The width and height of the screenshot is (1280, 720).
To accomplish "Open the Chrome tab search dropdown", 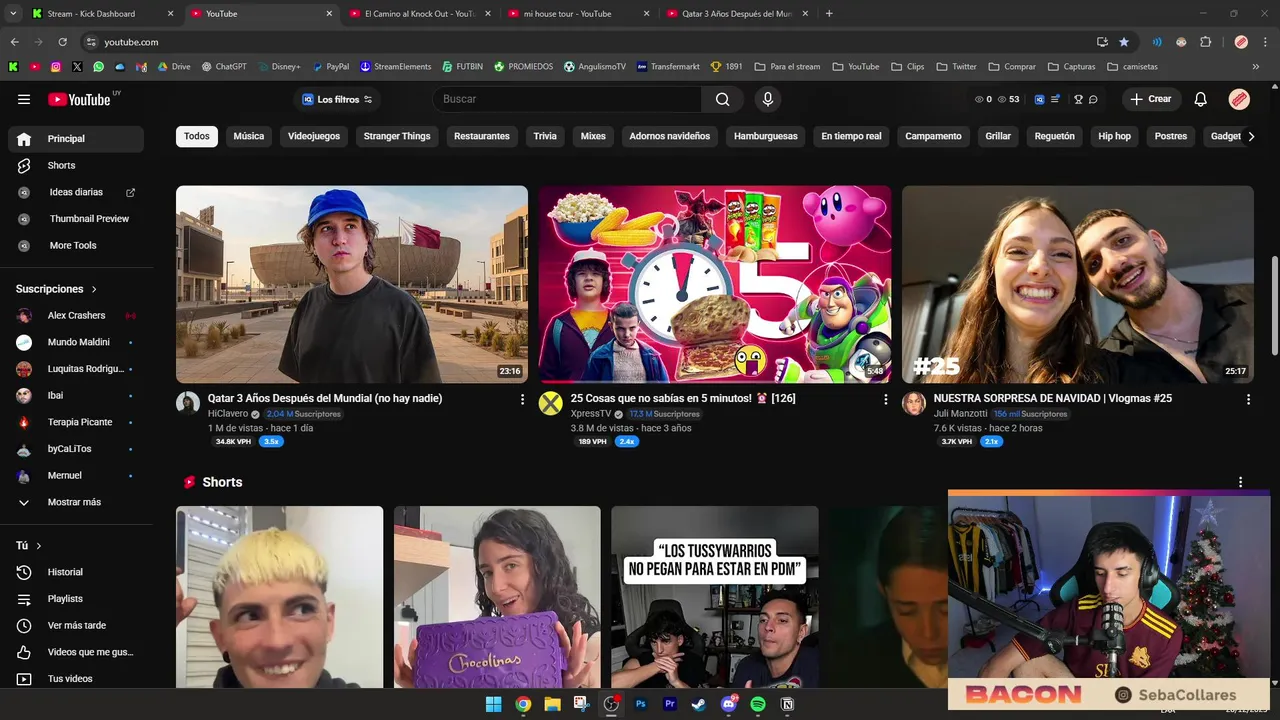I will [13, 14].
